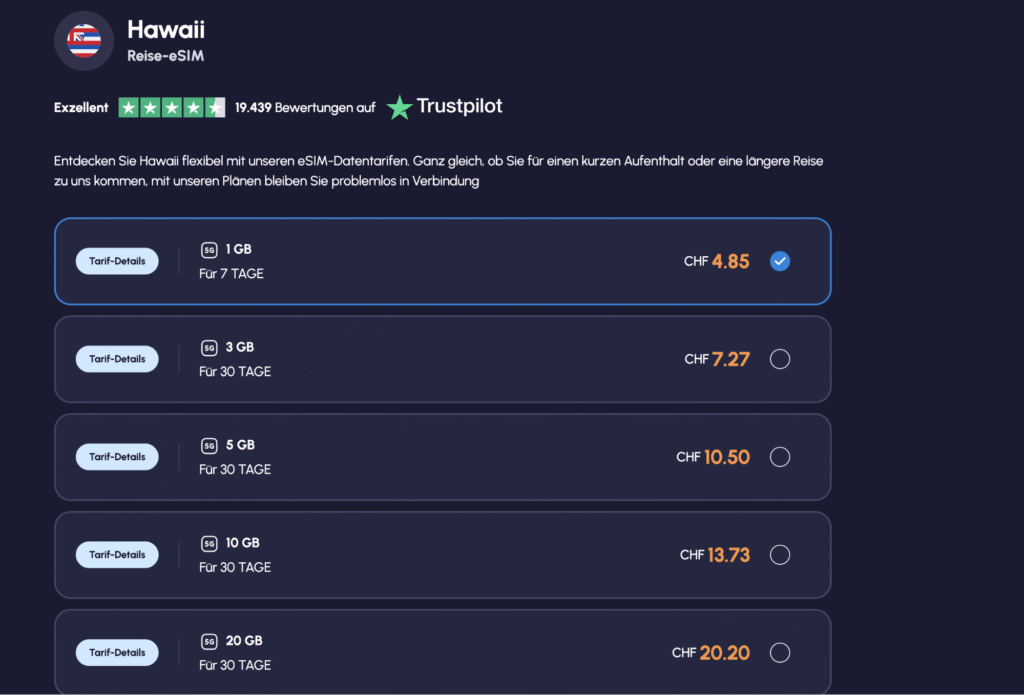The image size is (1024, 695).
Task: Open Tarif-Details for the 3 GB plan
Action: click(117, 359)
